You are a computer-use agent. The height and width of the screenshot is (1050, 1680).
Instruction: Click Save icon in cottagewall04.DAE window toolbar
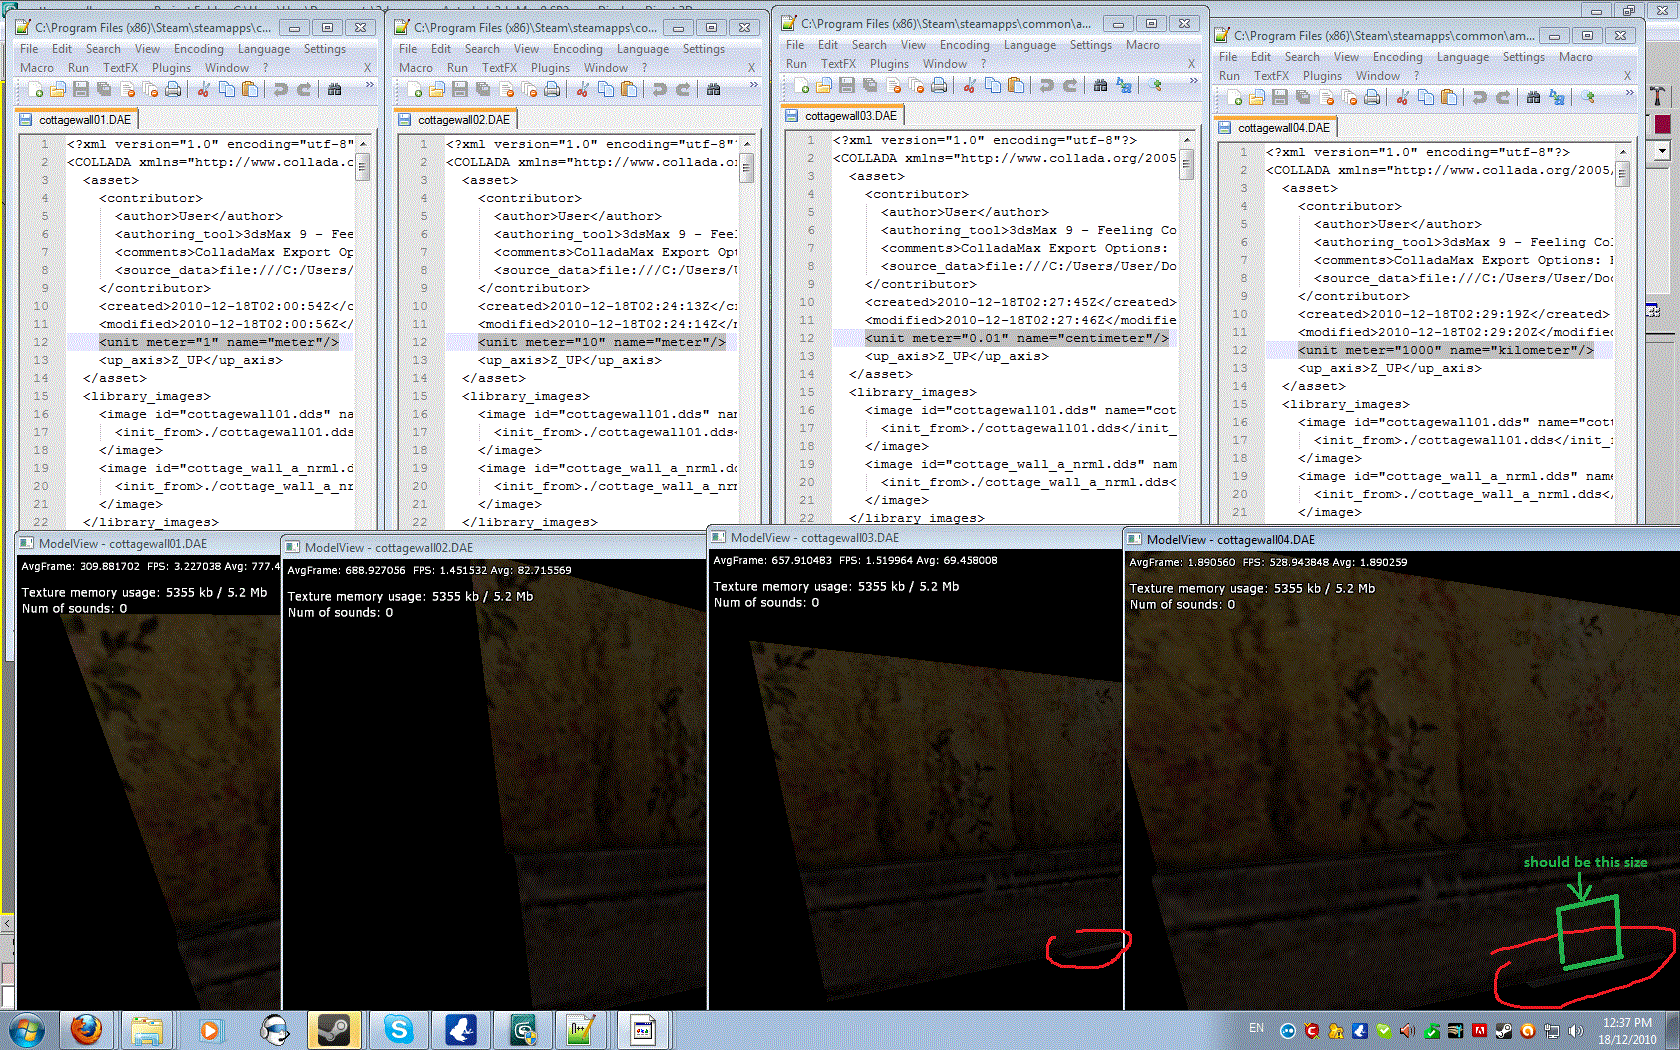click(x=1280, y=98)
